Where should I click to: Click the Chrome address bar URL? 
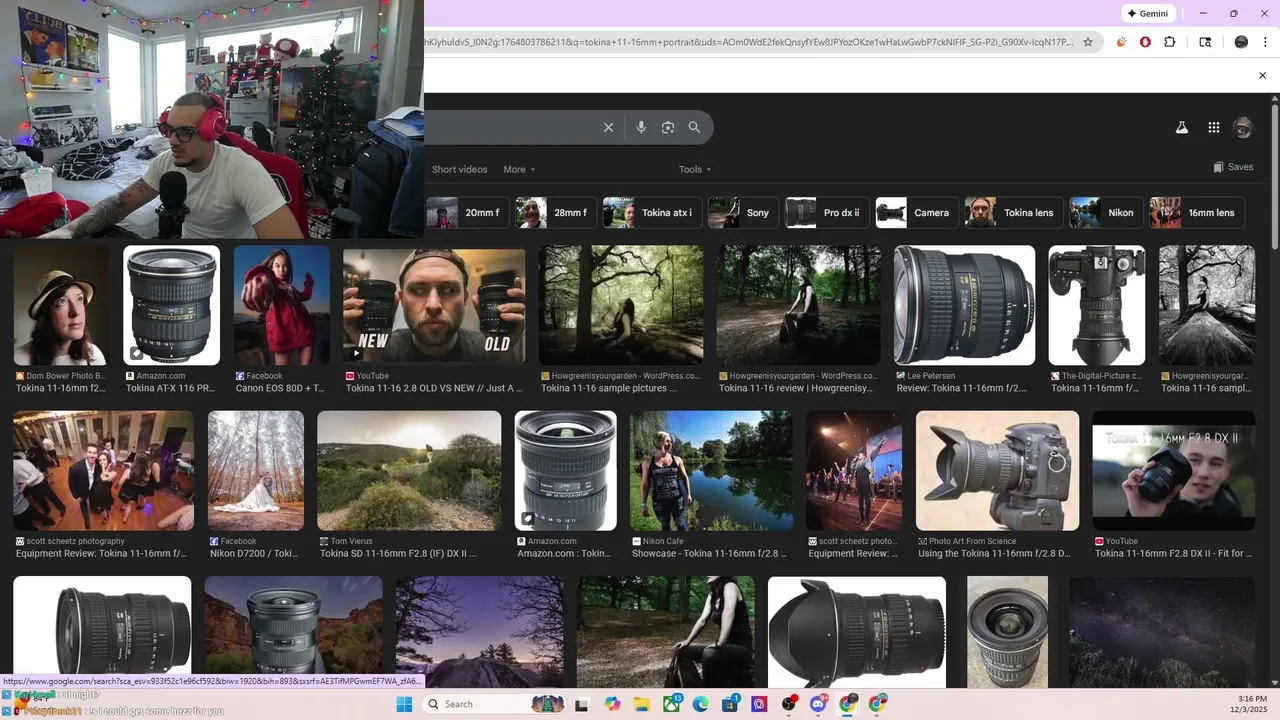[x=748, y=42]
